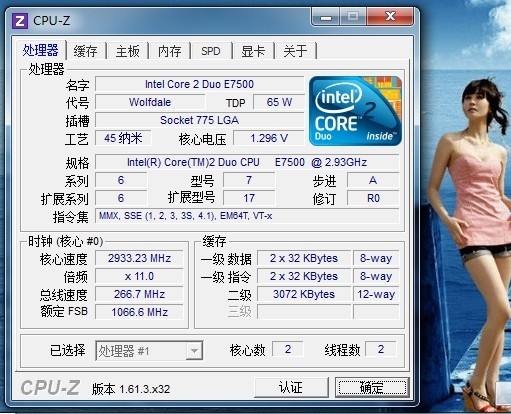Click the 1.296 V core voltage value
The height and width of the screenshot is (414, 511).
tap(269, 138)
